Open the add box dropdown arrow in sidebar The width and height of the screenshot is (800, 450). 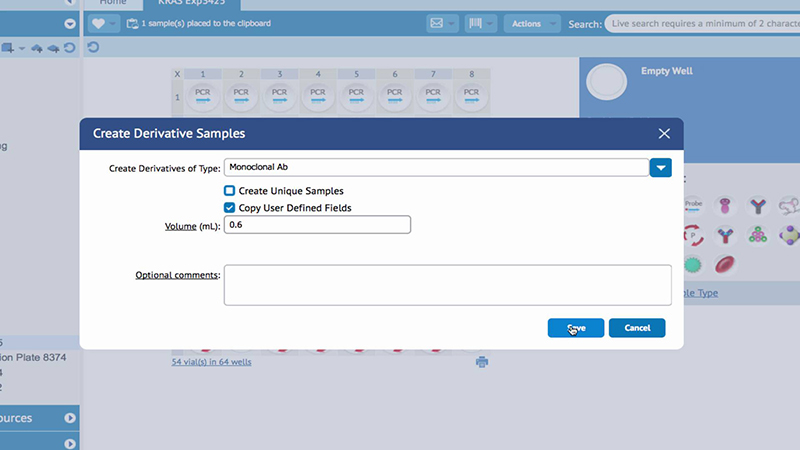tap(21, 48)
